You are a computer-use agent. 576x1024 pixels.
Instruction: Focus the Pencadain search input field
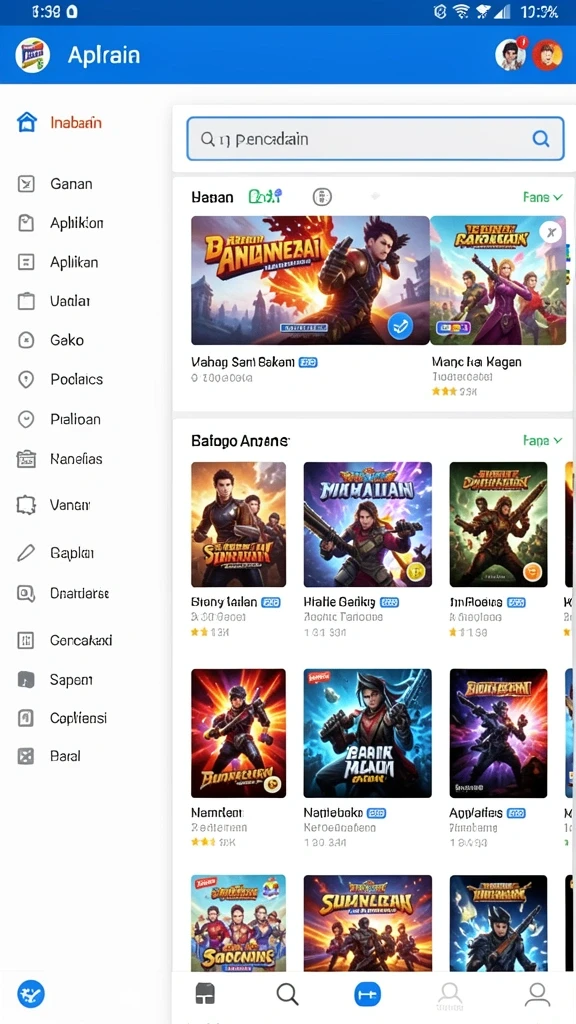(375, 138)
